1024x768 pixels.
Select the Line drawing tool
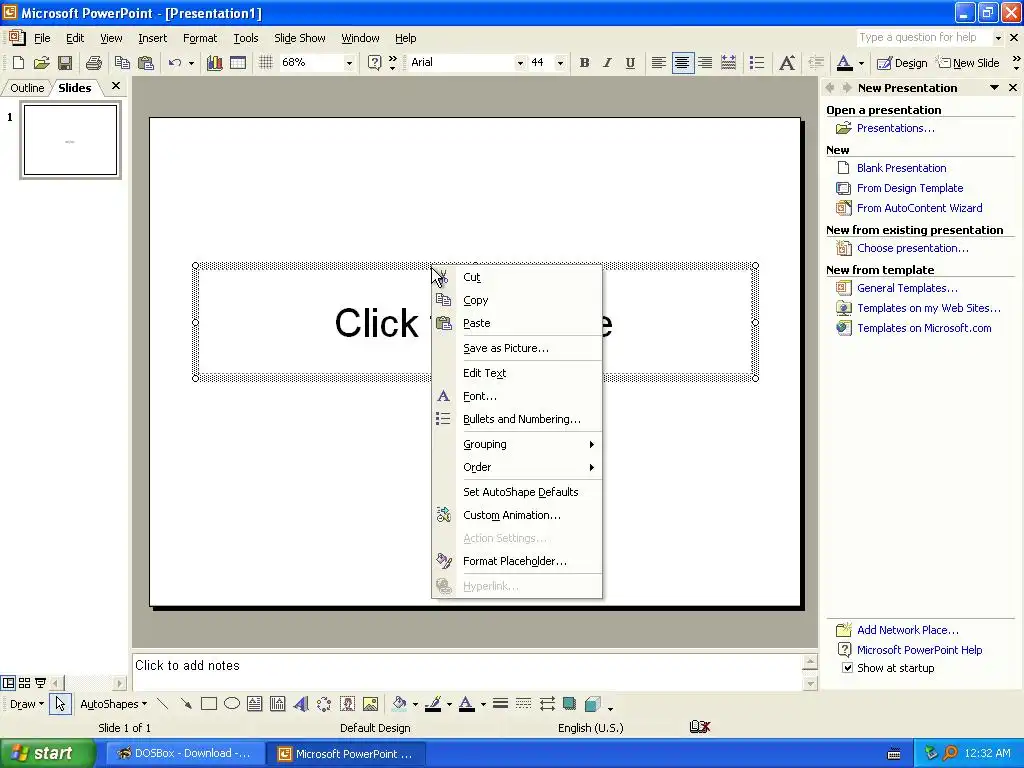[163, 704]
